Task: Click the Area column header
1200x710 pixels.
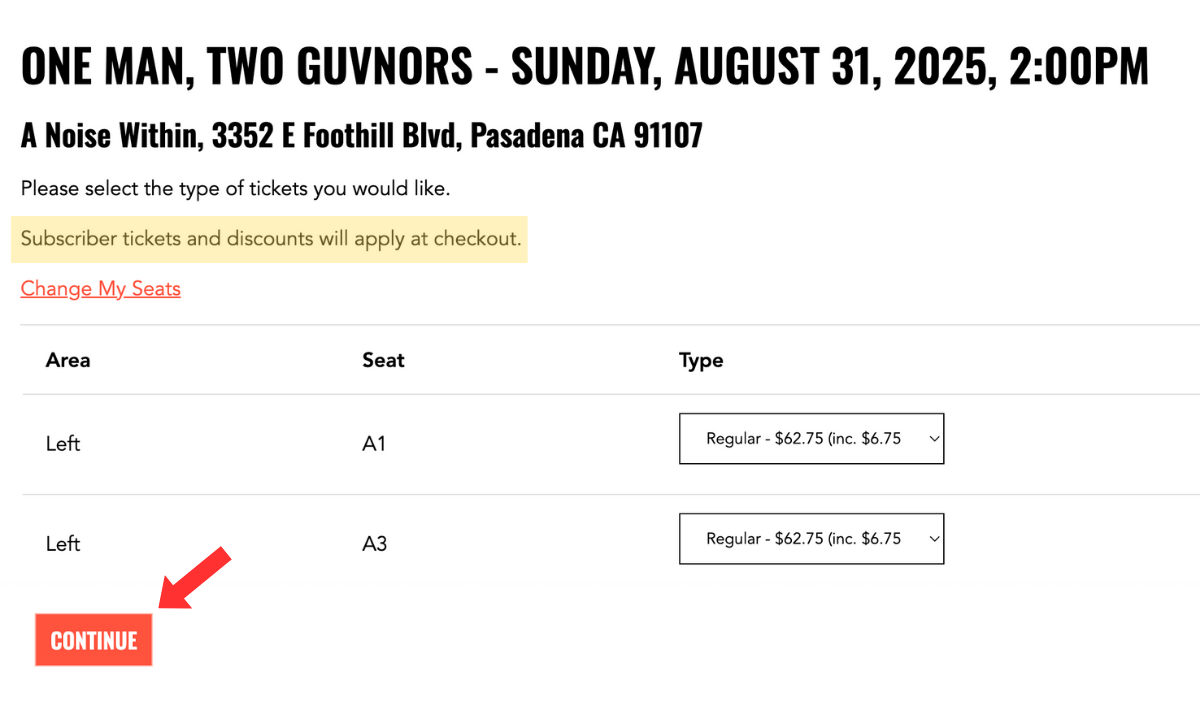Action: click(68, 360)
